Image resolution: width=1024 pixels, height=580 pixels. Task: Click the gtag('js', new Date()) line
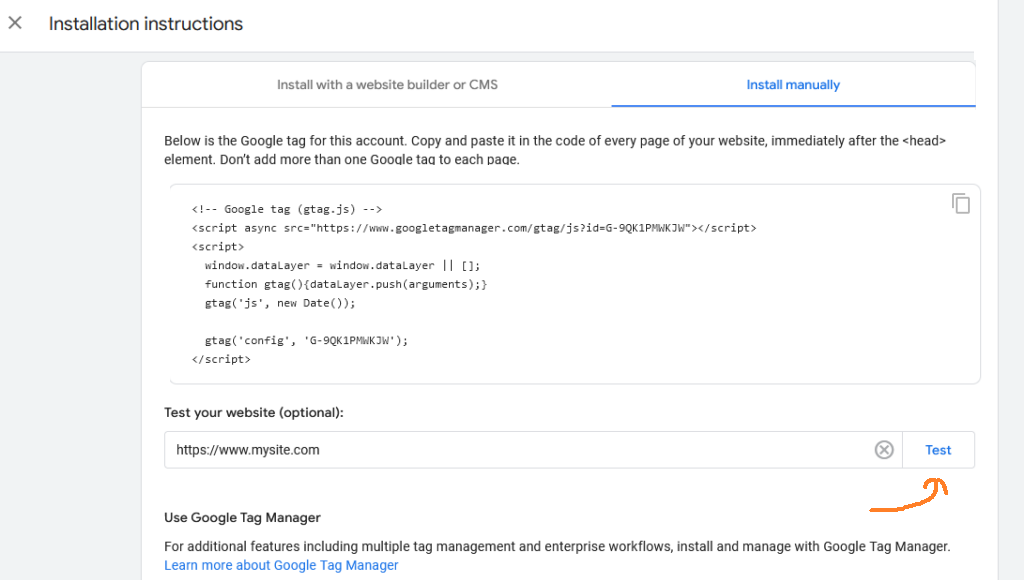pyautogui.click(x=280, y=303)
